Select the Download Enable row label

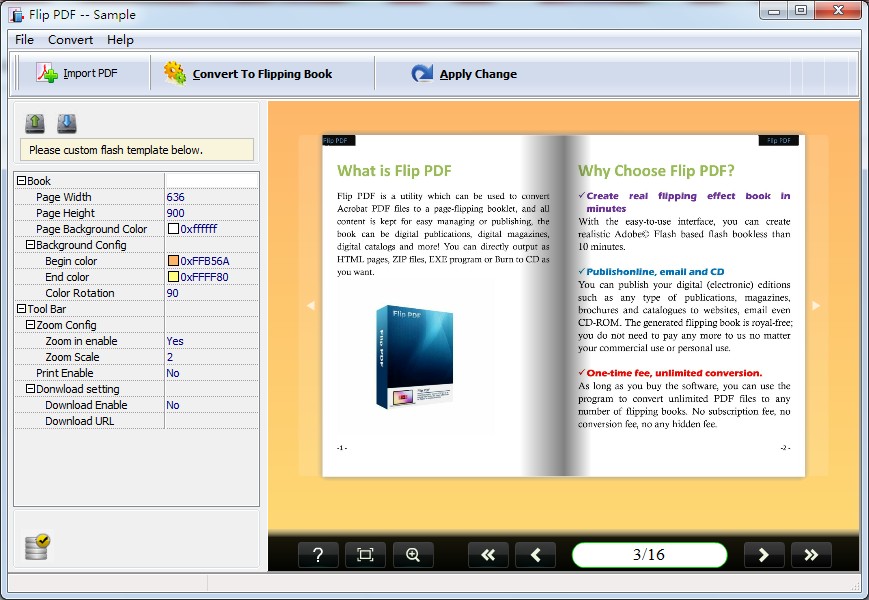[x=86, y=405]
